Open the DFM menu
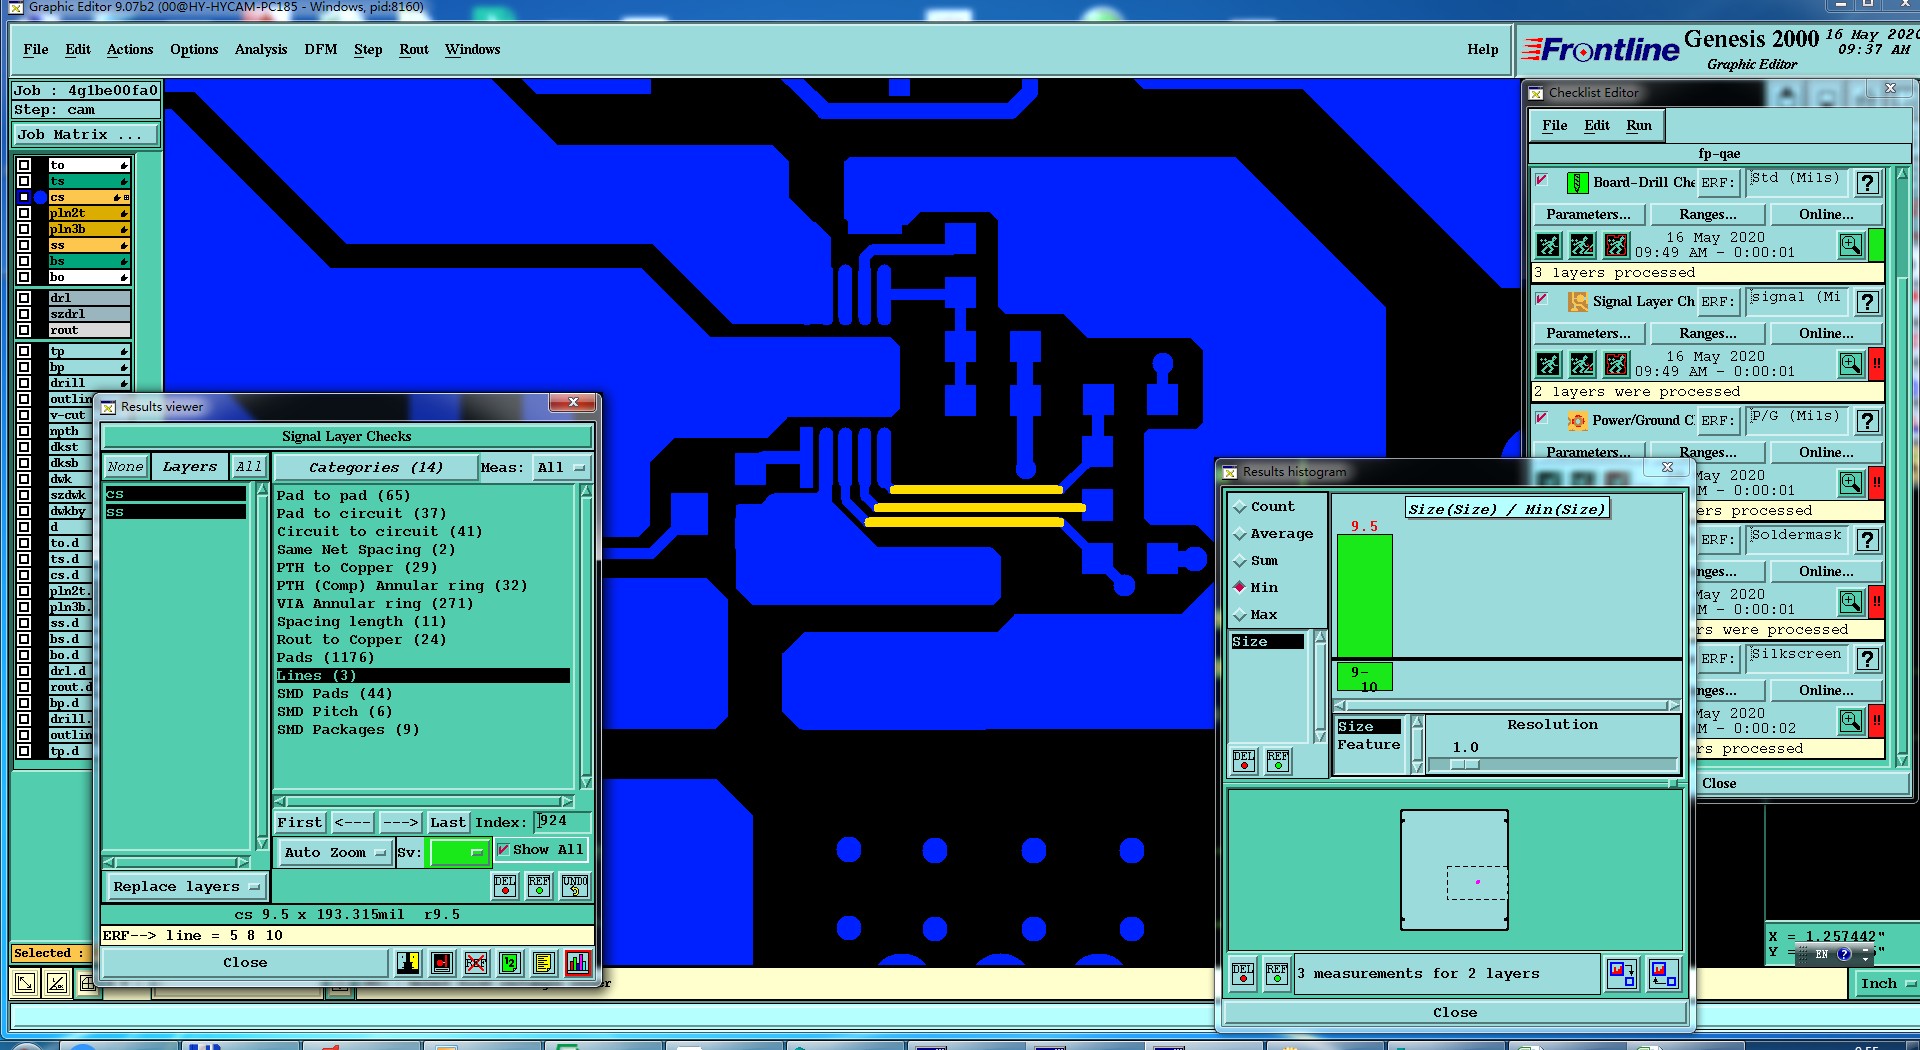 coord(321,49)
